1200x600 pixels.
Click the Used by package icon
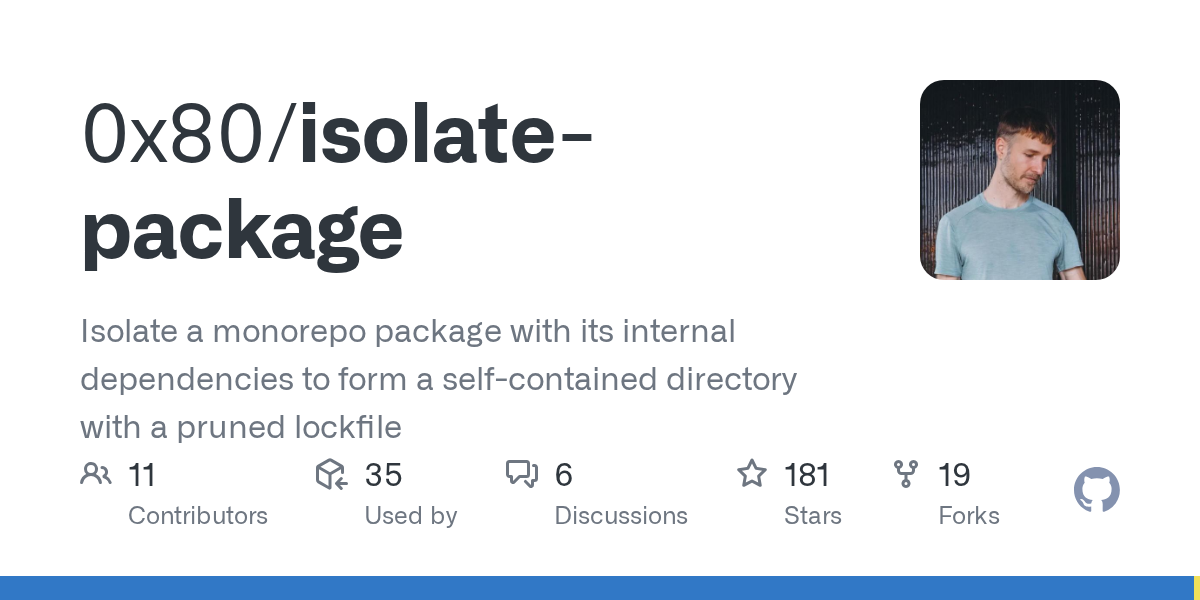(331, 474)
